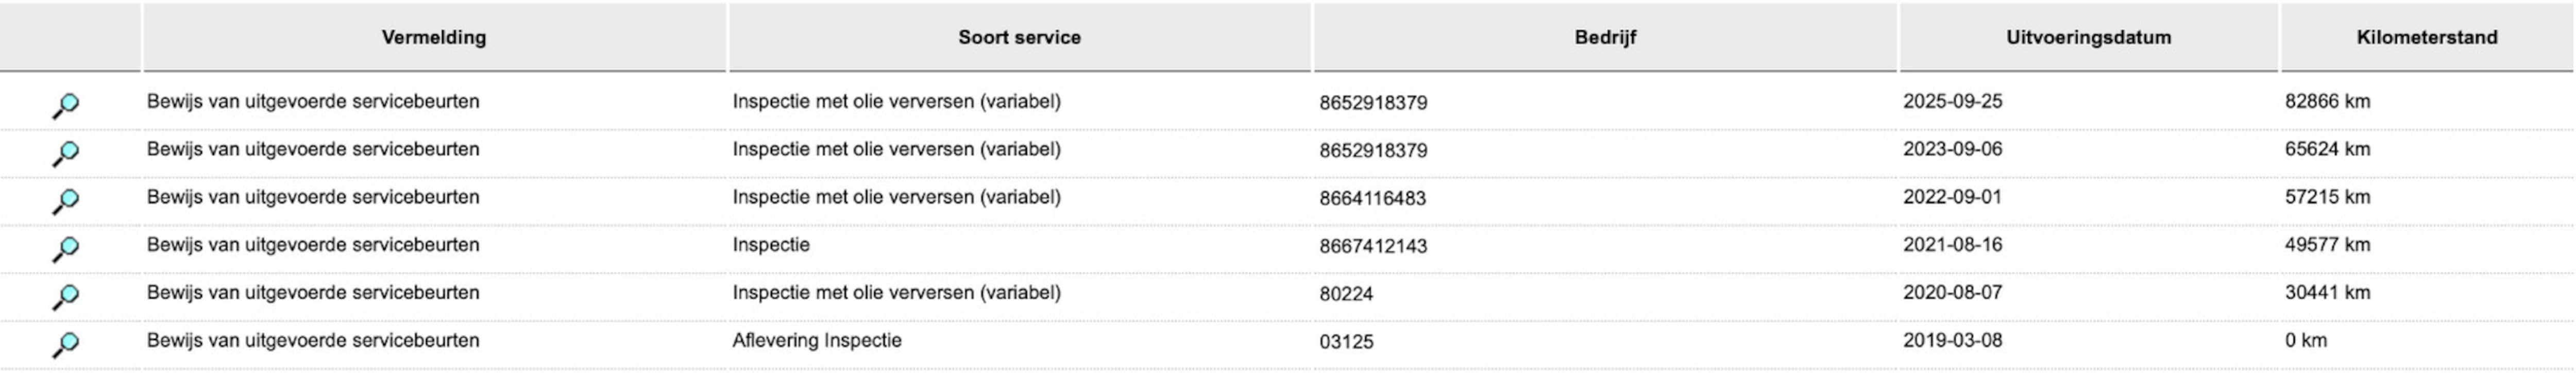This screenshot has height=373, width=2576.
Task: Click the Uitvoeringsdatum column header
Action: tap(2088, 37)
